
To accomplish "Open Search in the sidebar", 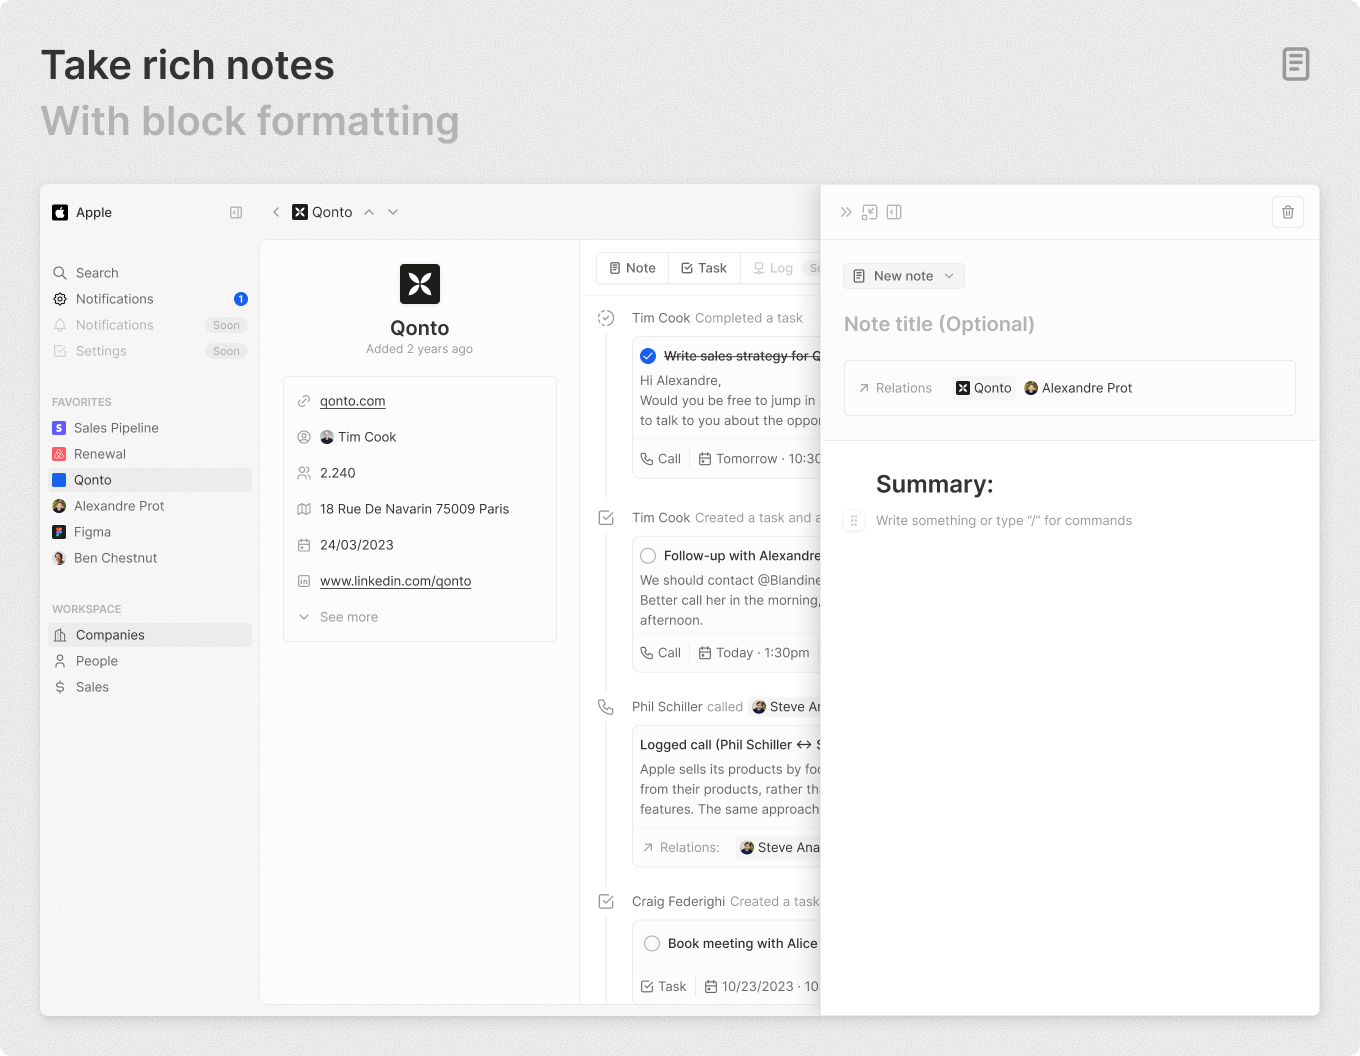I will point(97,273).
